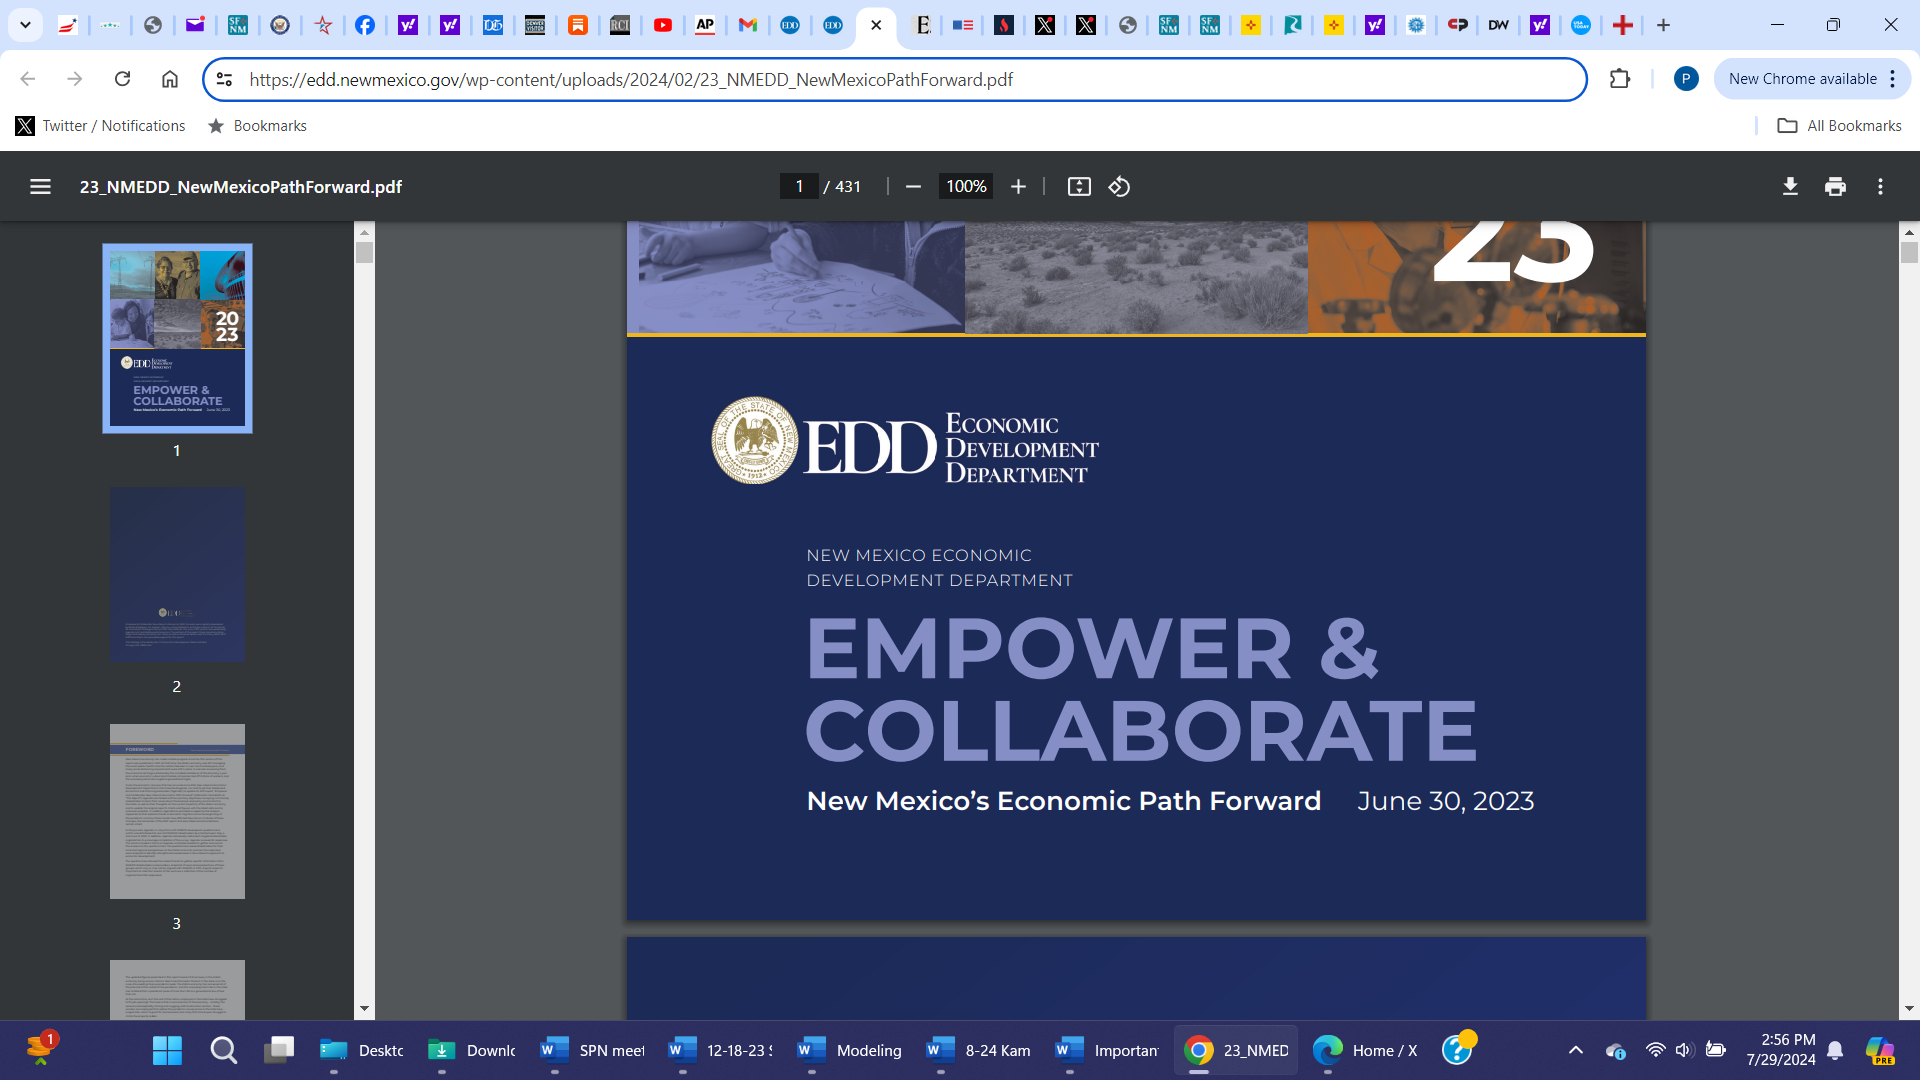Open PDF viewer more actions menu
Screen dimensions: 1920x1080
pos(1880,187)
